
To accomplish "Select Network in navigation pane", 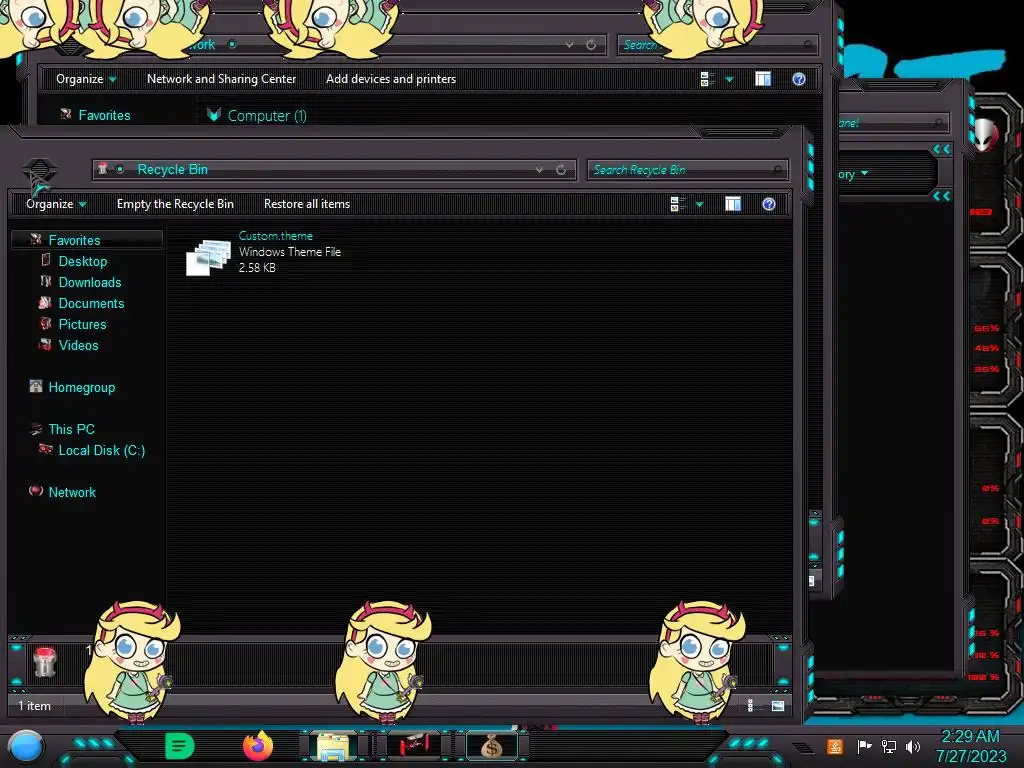I will point(72,492).
